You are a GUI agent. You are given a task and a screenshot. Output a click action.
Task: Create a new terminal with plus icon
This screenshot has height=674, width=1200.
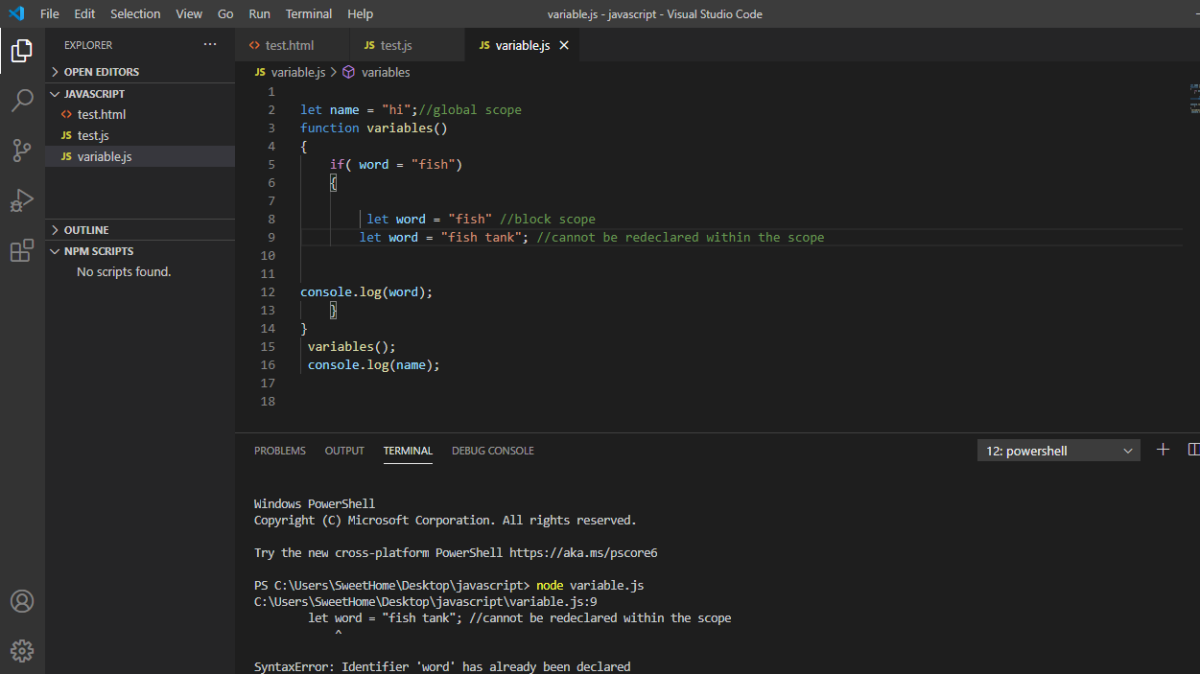[x=1162, y=449]
